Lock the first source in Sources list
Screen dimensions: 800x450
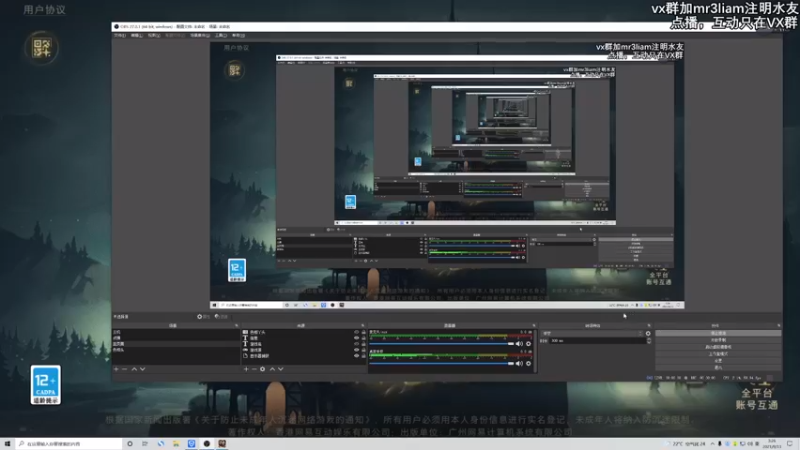click(x=364, y=332)
